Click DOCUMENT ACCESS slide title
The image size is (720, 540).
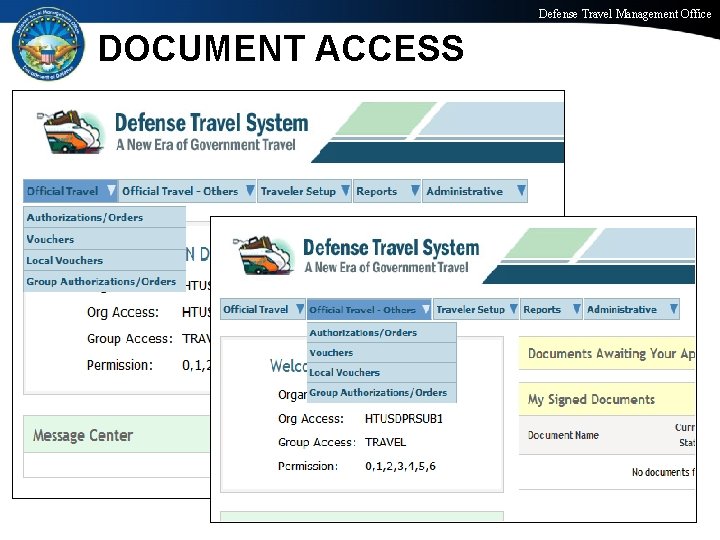pos(281,48)
